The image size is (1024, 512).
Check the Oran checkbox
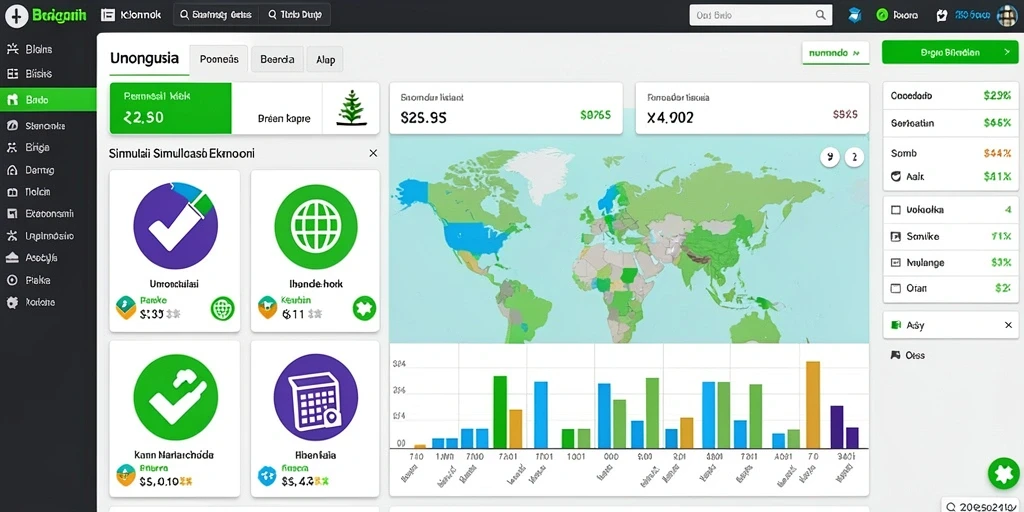(895, 288)
